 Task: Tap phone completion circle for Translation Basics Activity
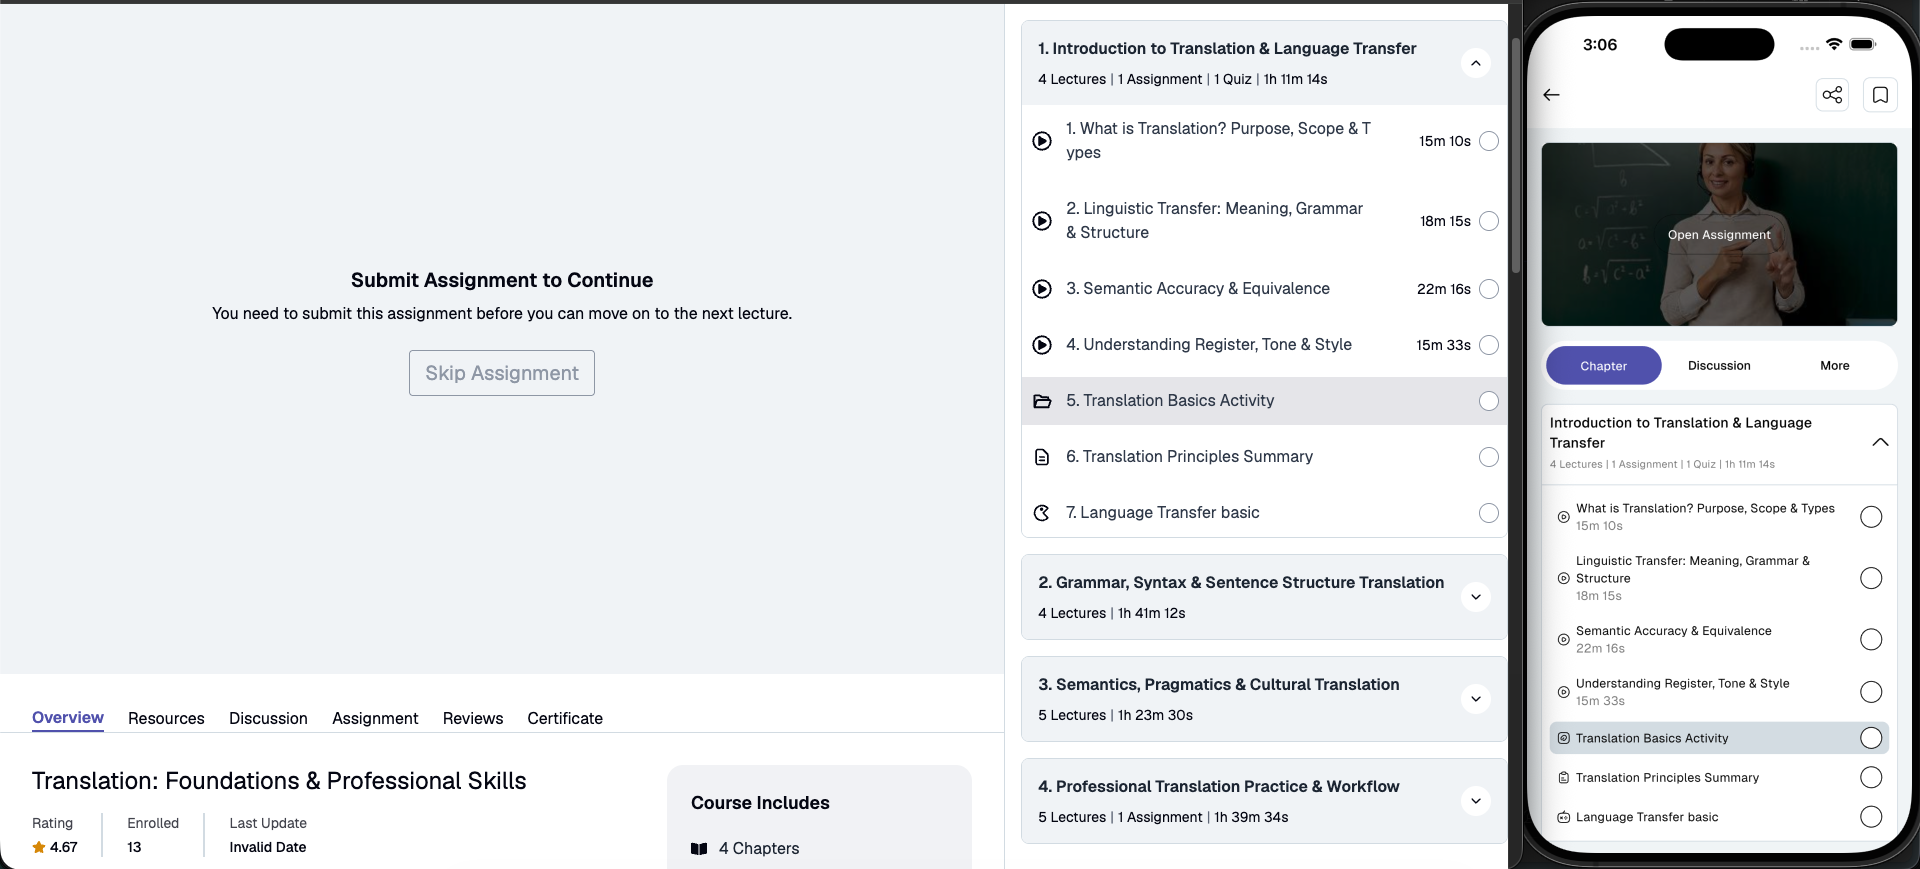pyautogui.click(x=1871, y=738)
